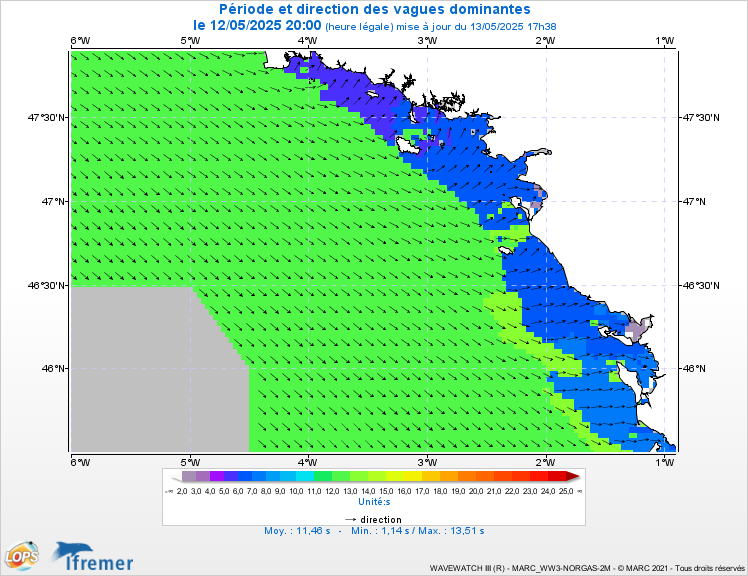Pick the legend swatch between 2,0 and 3,0
The height and width of the screenshot is (576, 748).
point(189,476)
